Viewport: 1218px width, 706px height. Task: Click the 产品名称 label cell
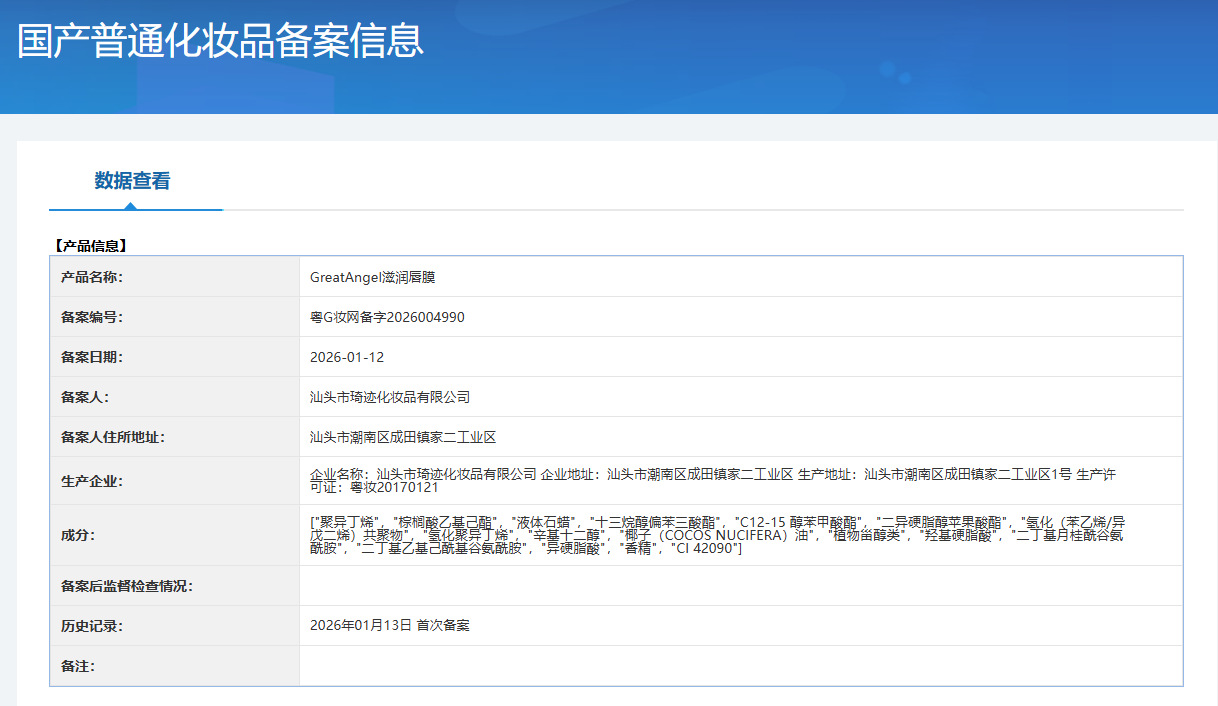click(x=175, y=277)
